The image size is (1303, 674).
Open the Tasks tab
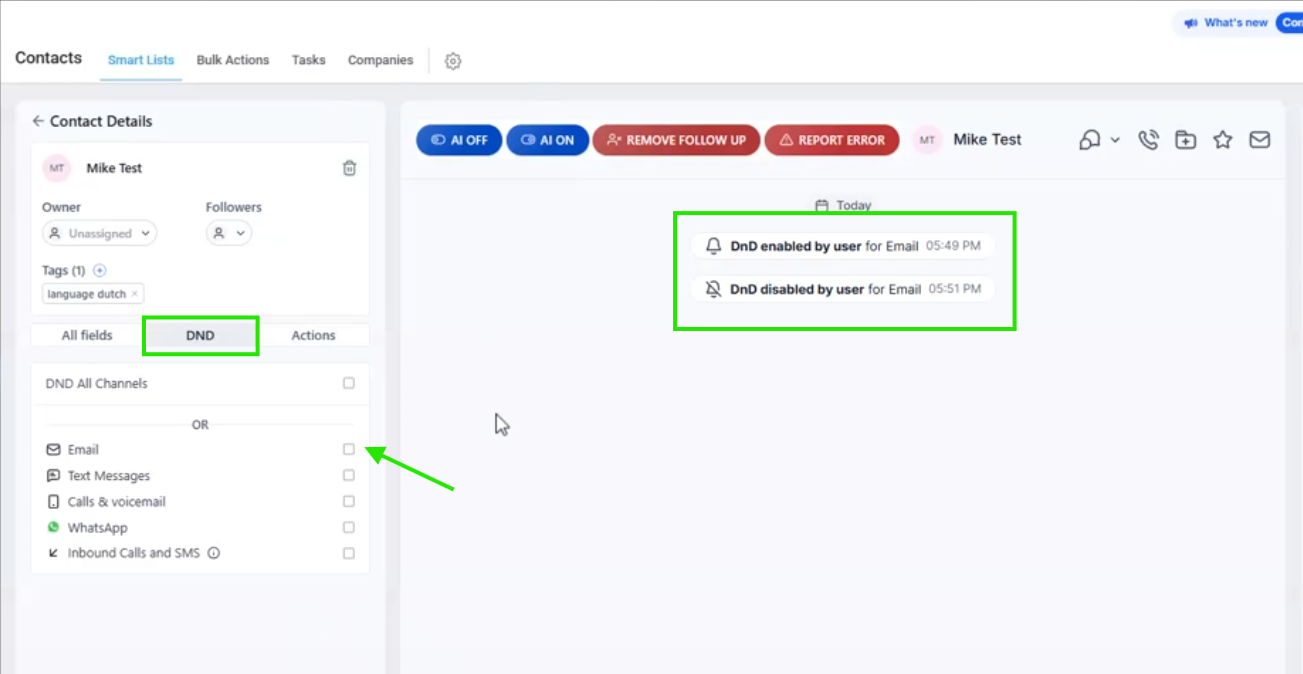[x=308, y=60]
